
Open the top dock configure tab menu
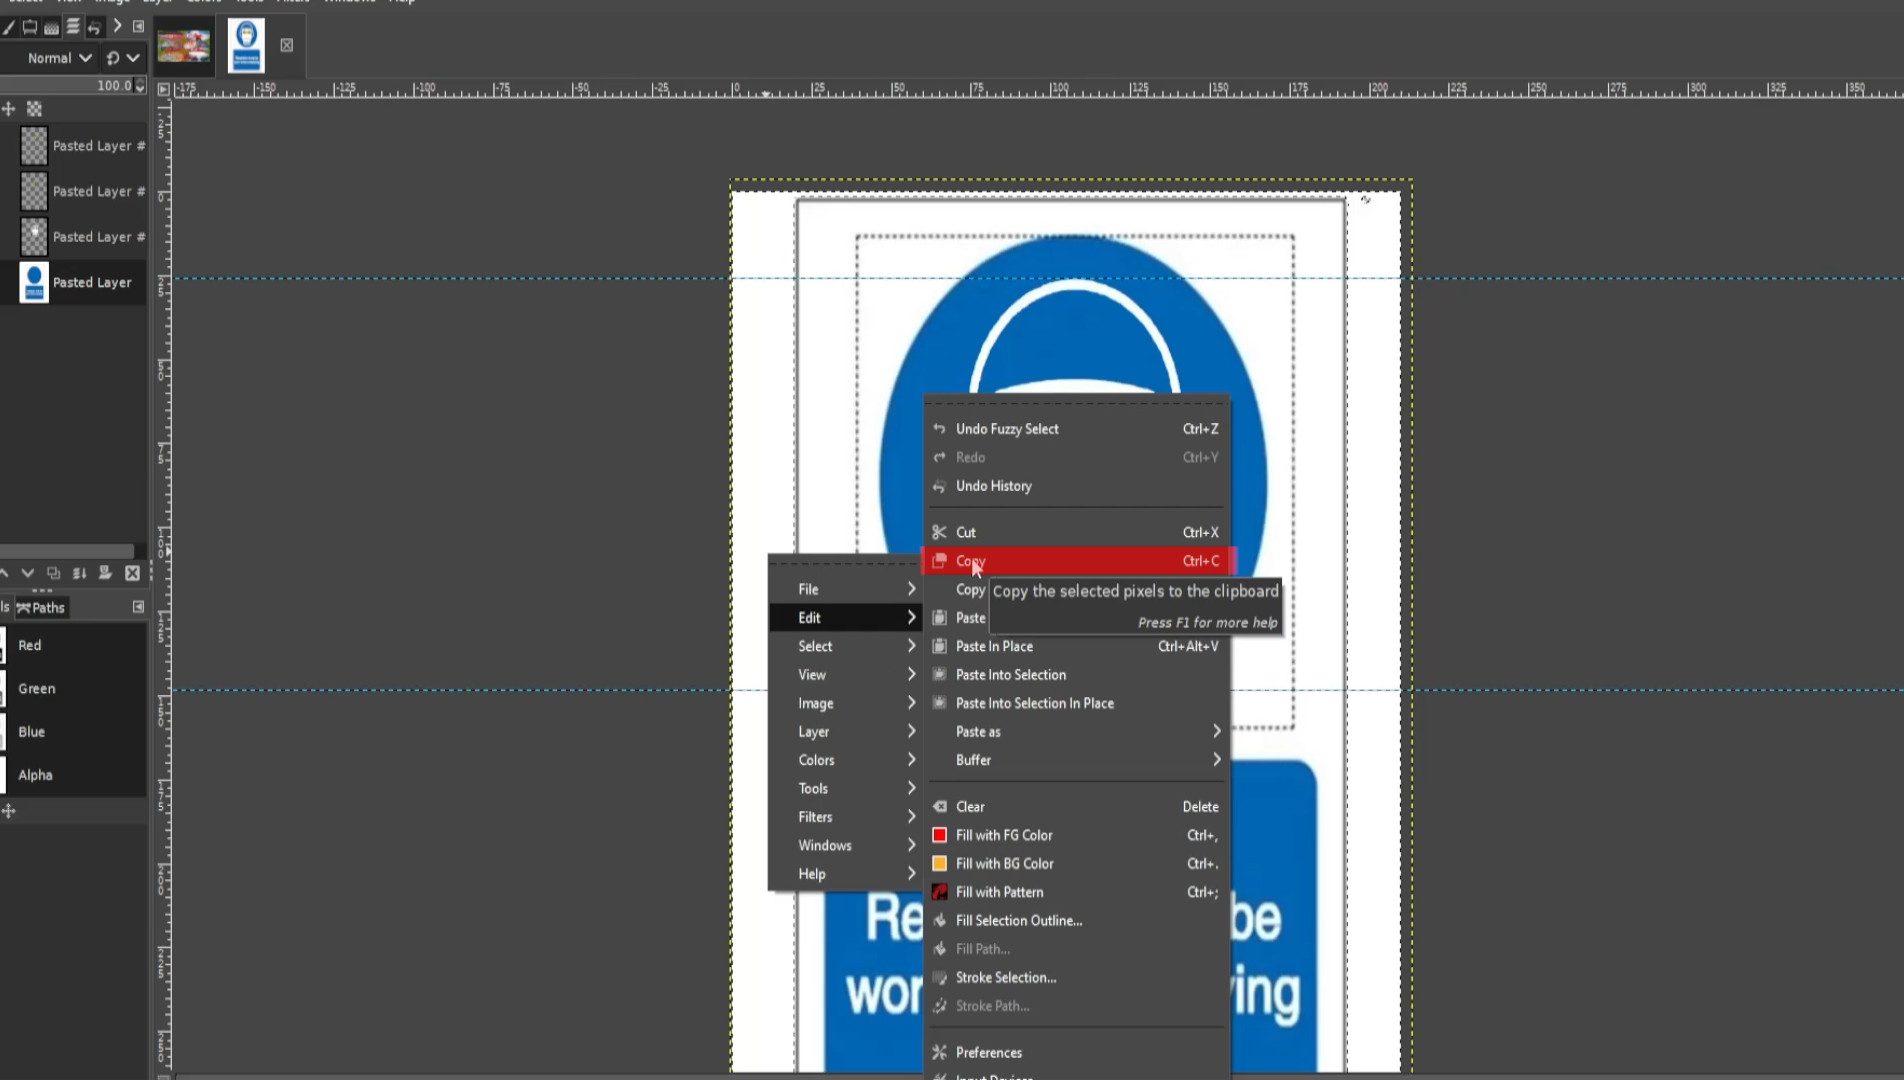(139, 26)
